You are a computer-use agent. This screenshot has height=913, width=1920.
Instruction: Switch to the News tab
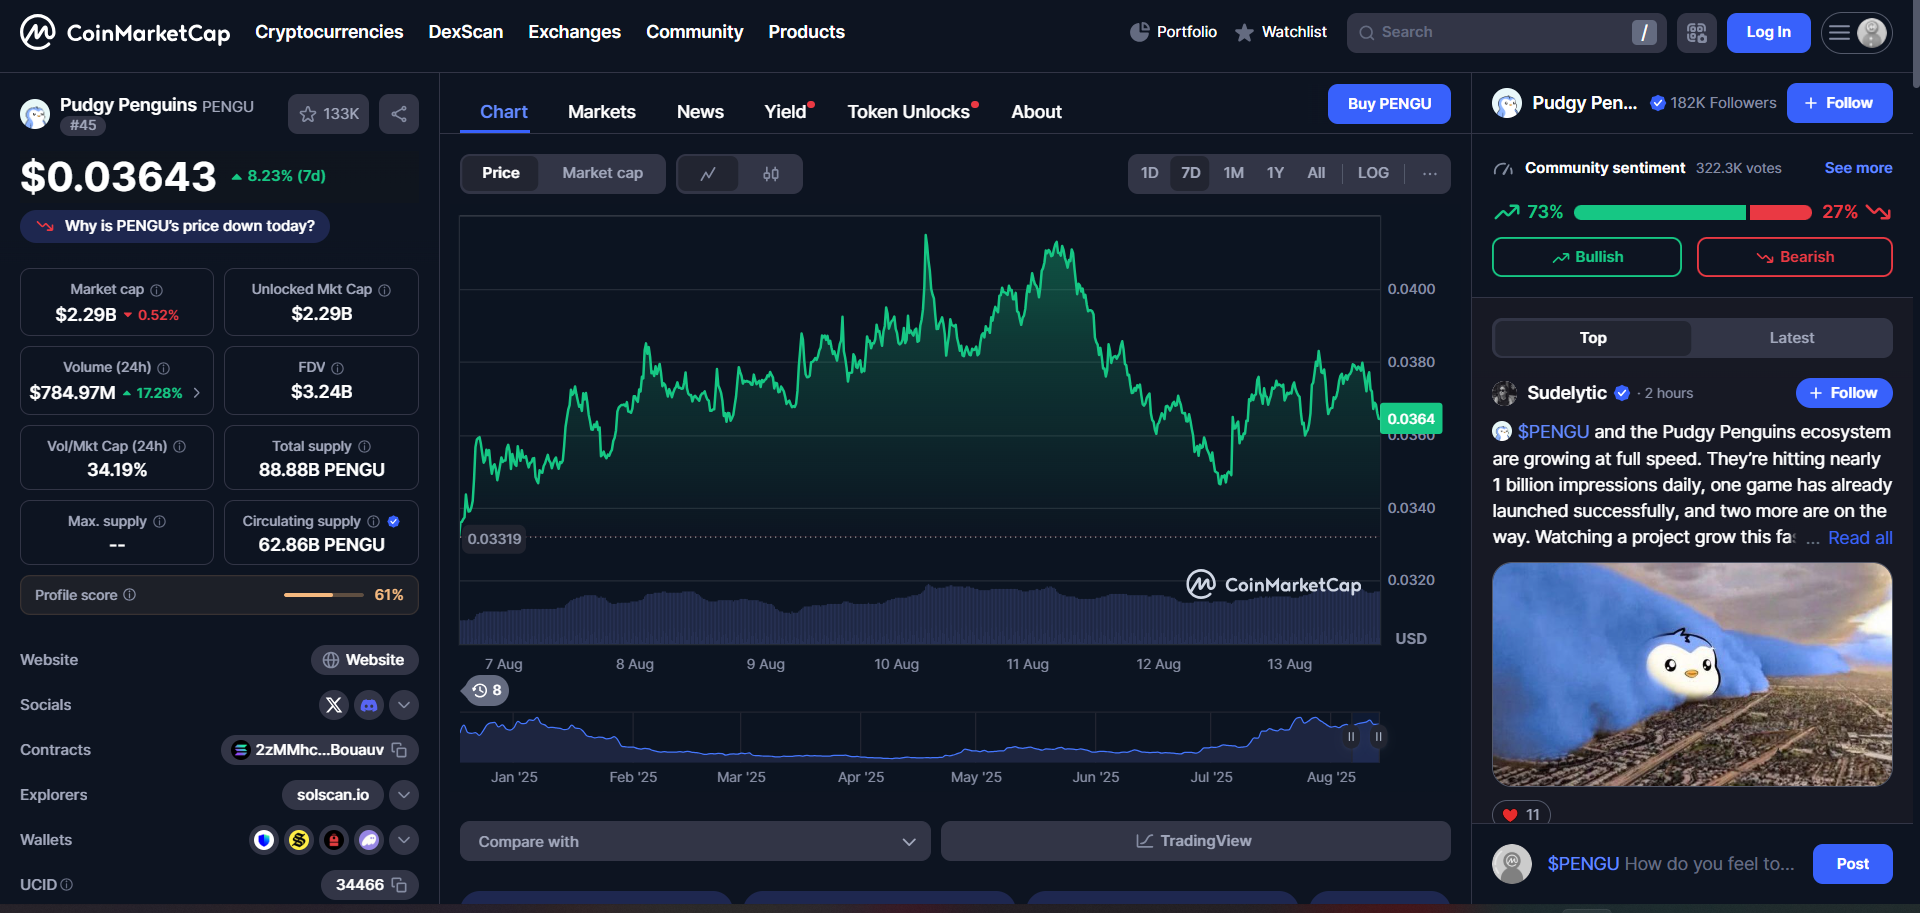(x=700, y=112)
